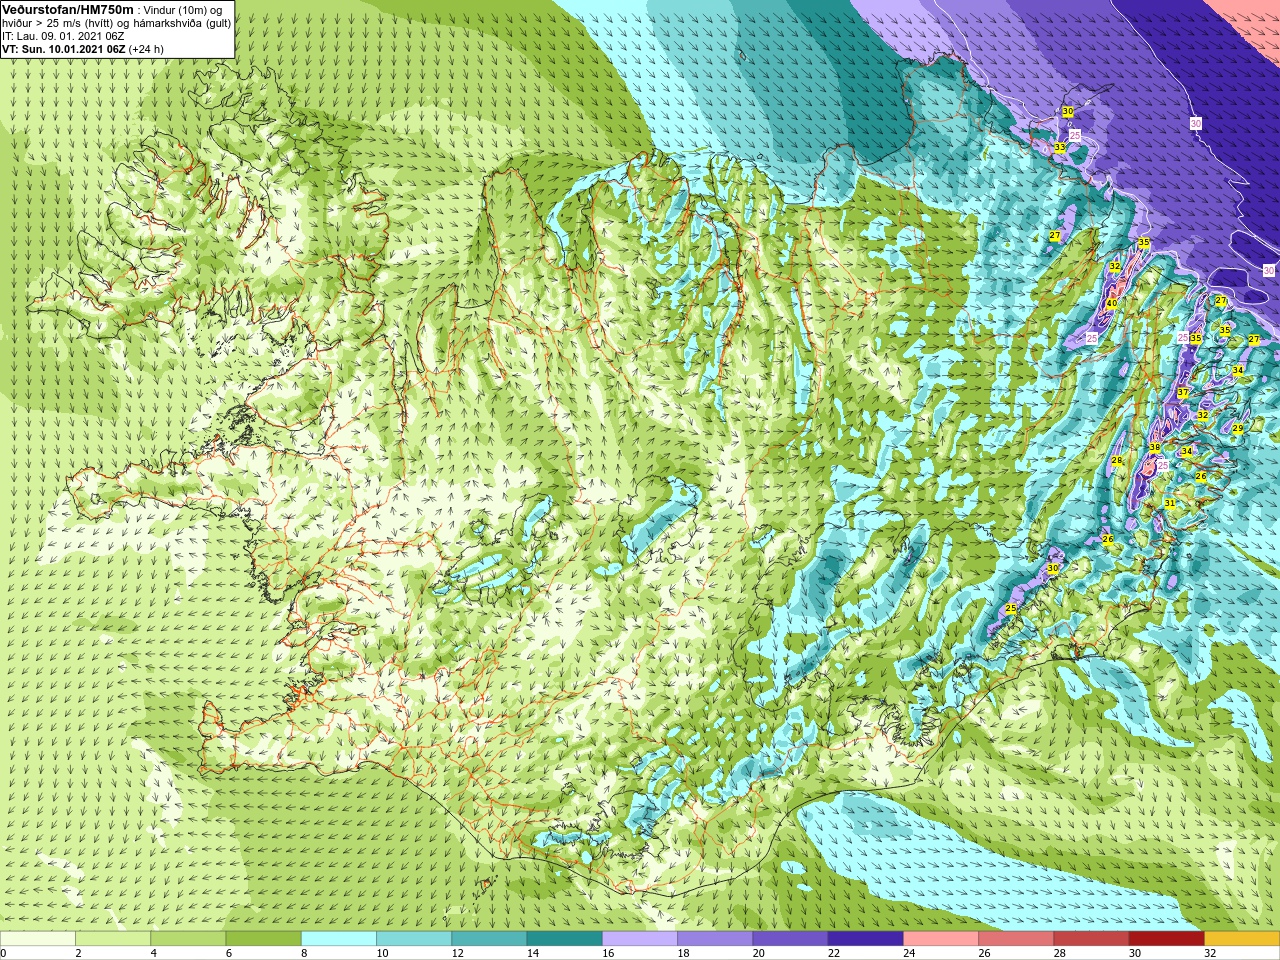Image resolution: width=1280 pixels, height=960 pixels.
Task: Click the yellow gust label 31
Action: pos(1169,504)
